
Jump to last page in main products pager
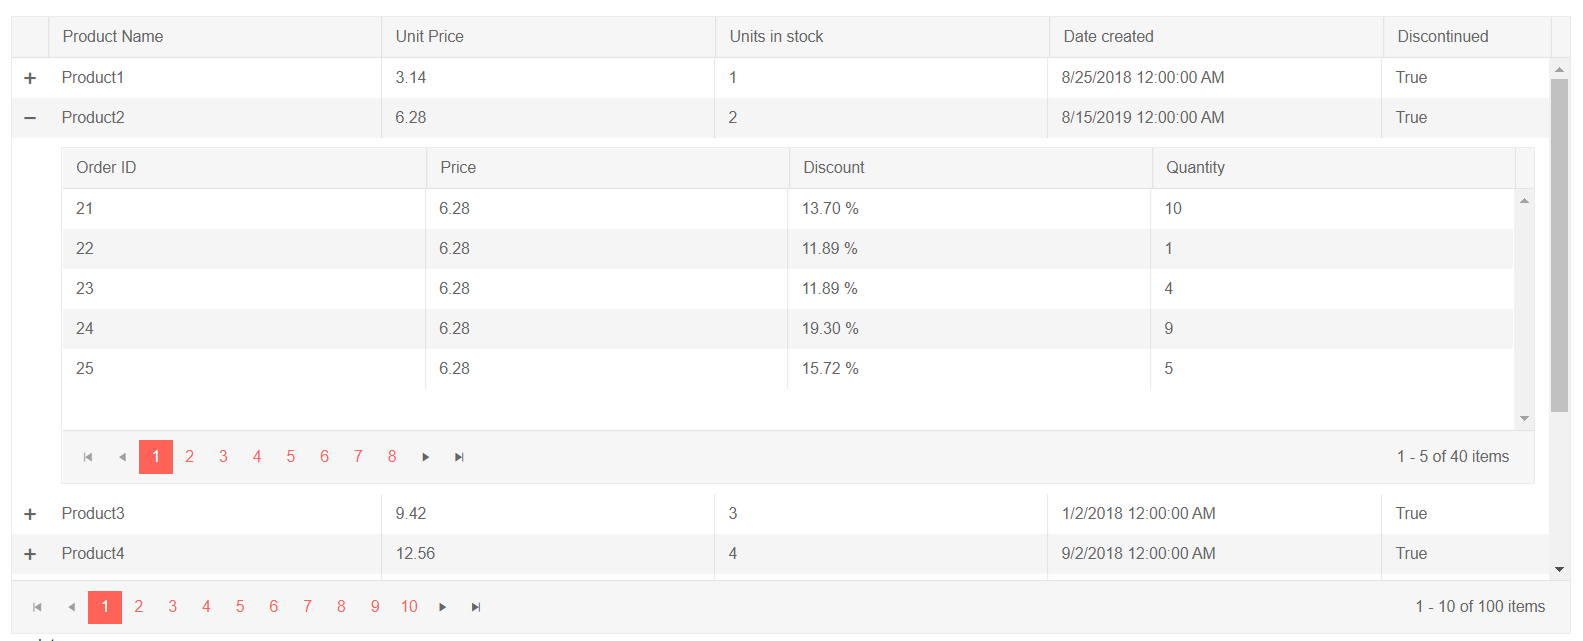pyautogui.click(x=477, y=607)
